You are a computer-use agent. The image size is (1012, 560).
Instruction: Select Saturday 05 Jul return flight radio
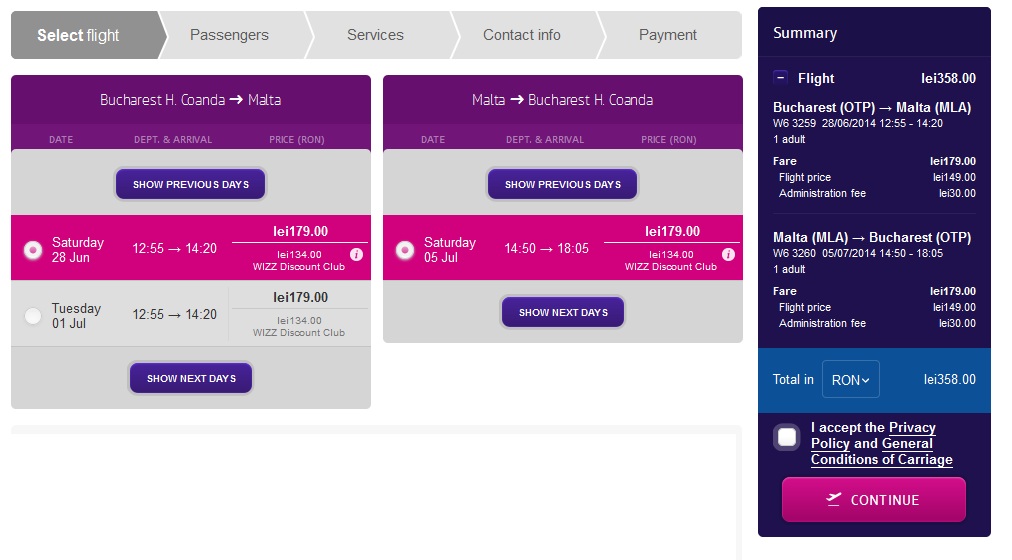405,249
